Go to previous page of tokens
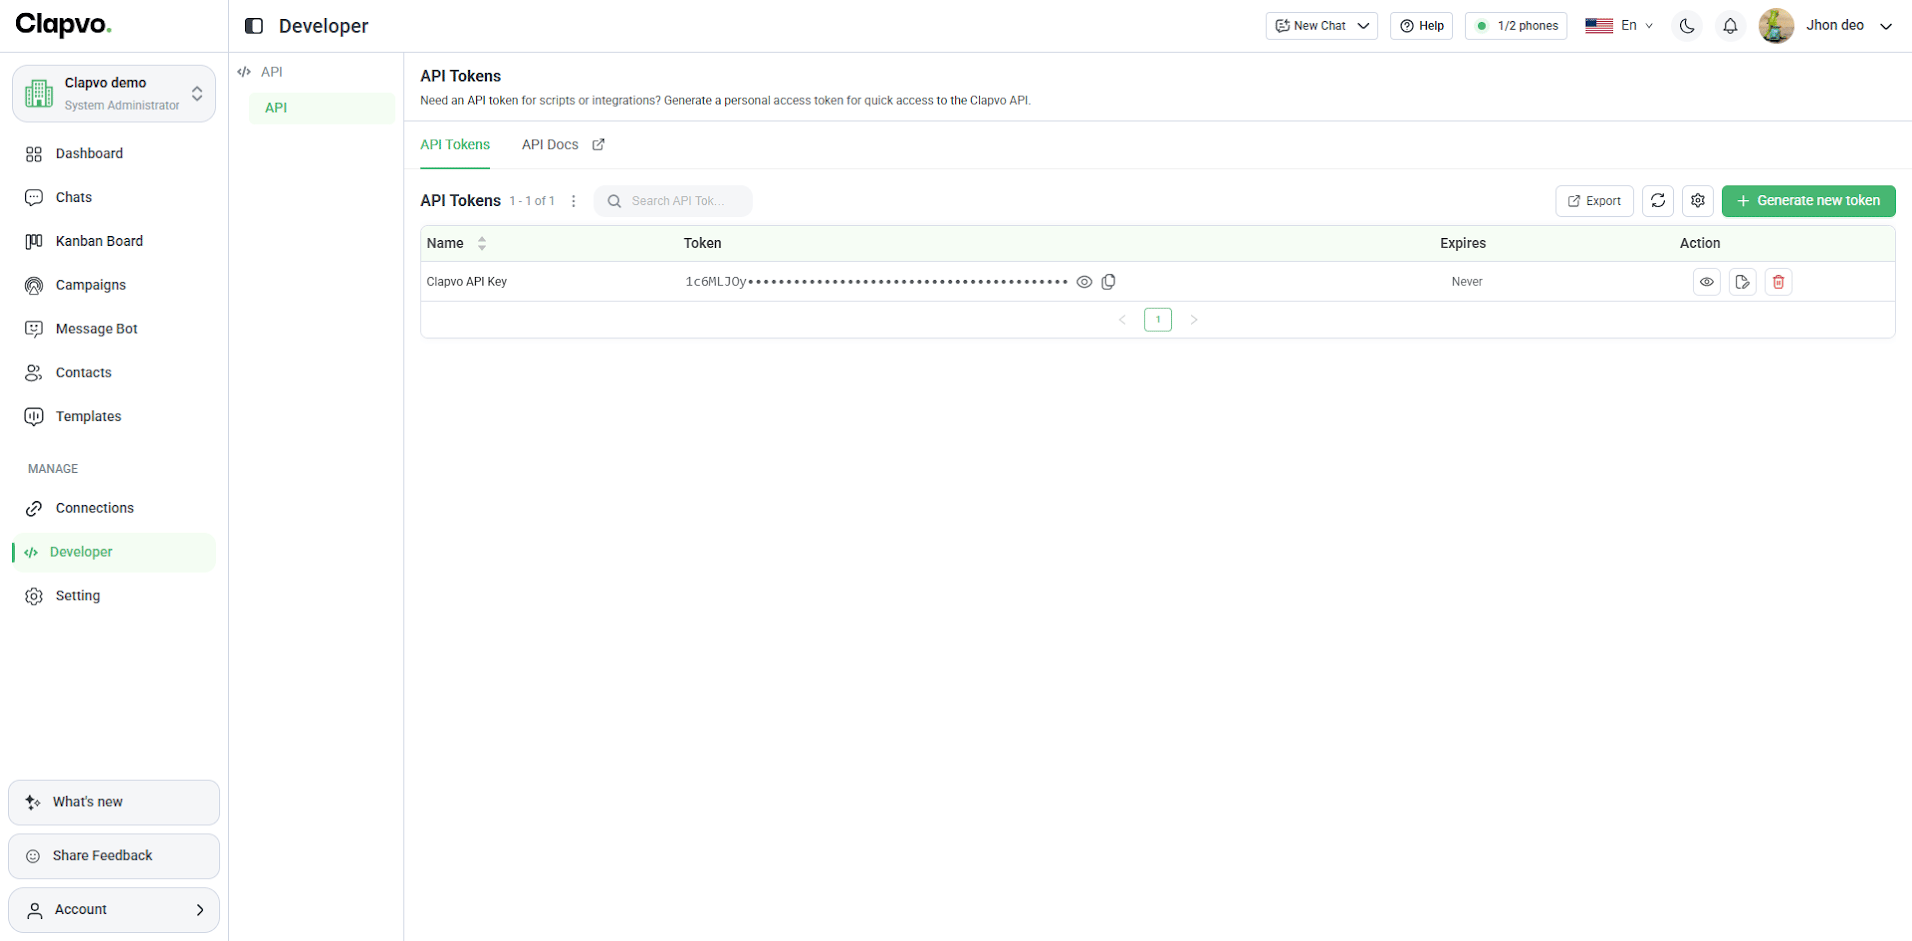Image resolution: width=1912 pixels, height=941 pixels. (x=1122, y=320)
